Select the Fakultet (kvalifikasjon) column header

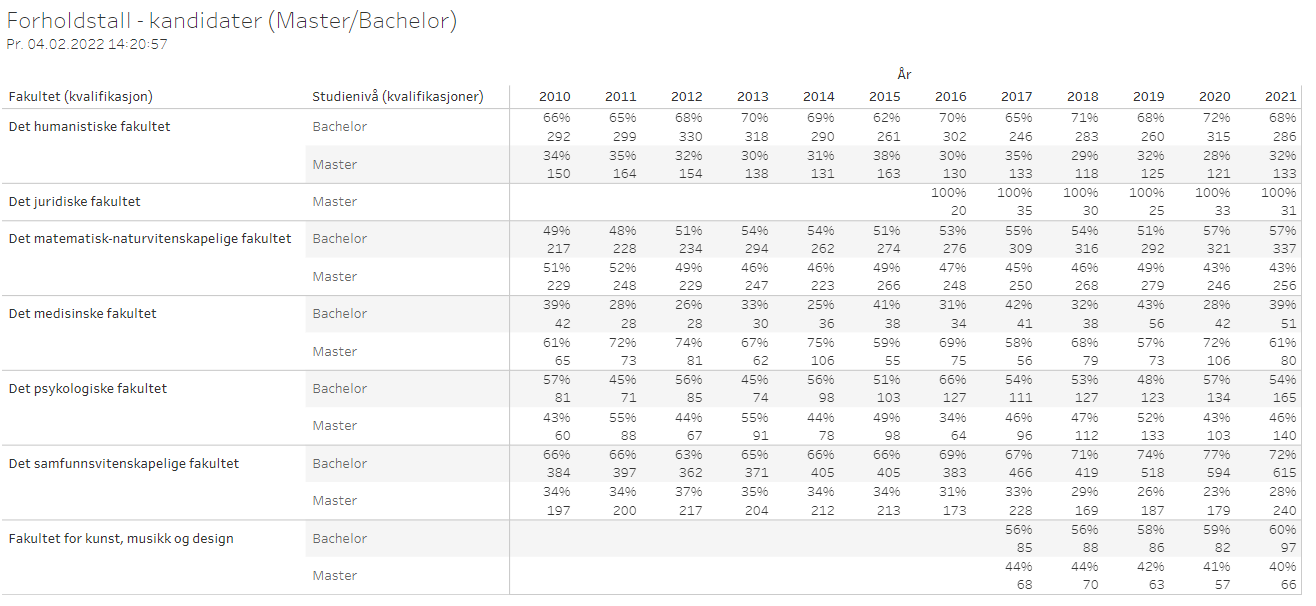coord(80,97)
